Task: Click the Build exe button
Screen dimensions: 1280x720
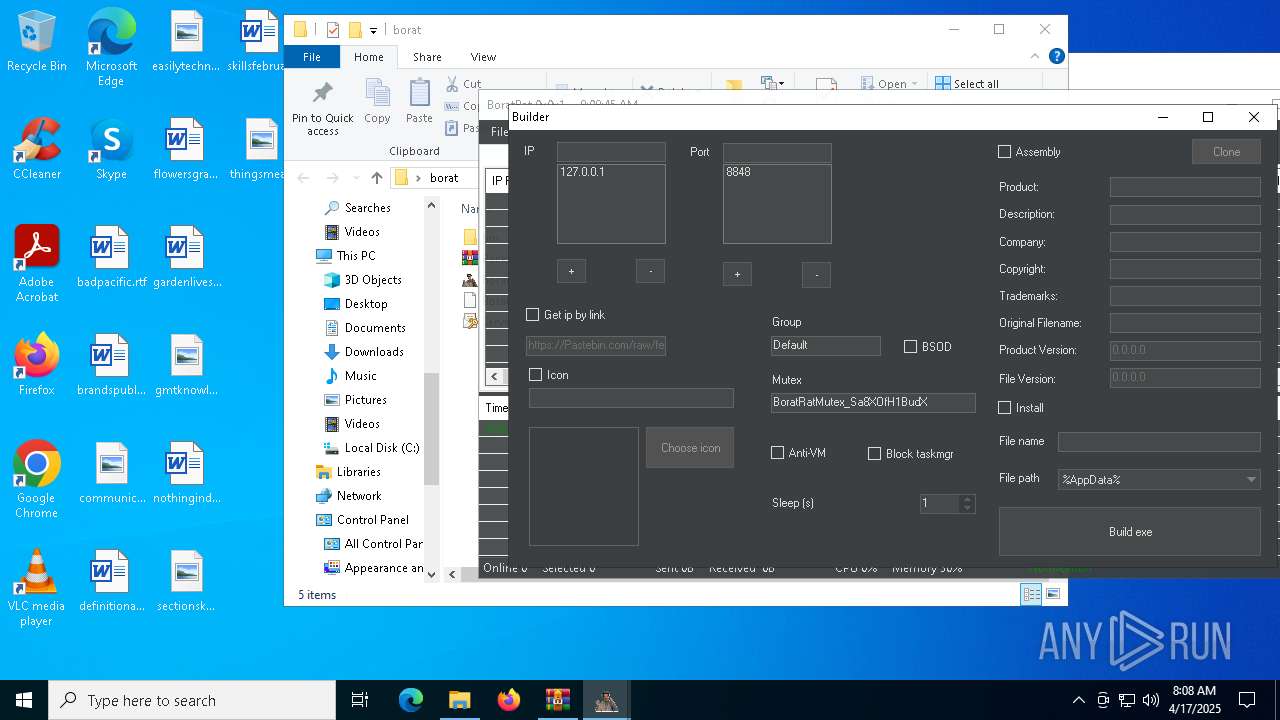Action: tap(1130, 532)
